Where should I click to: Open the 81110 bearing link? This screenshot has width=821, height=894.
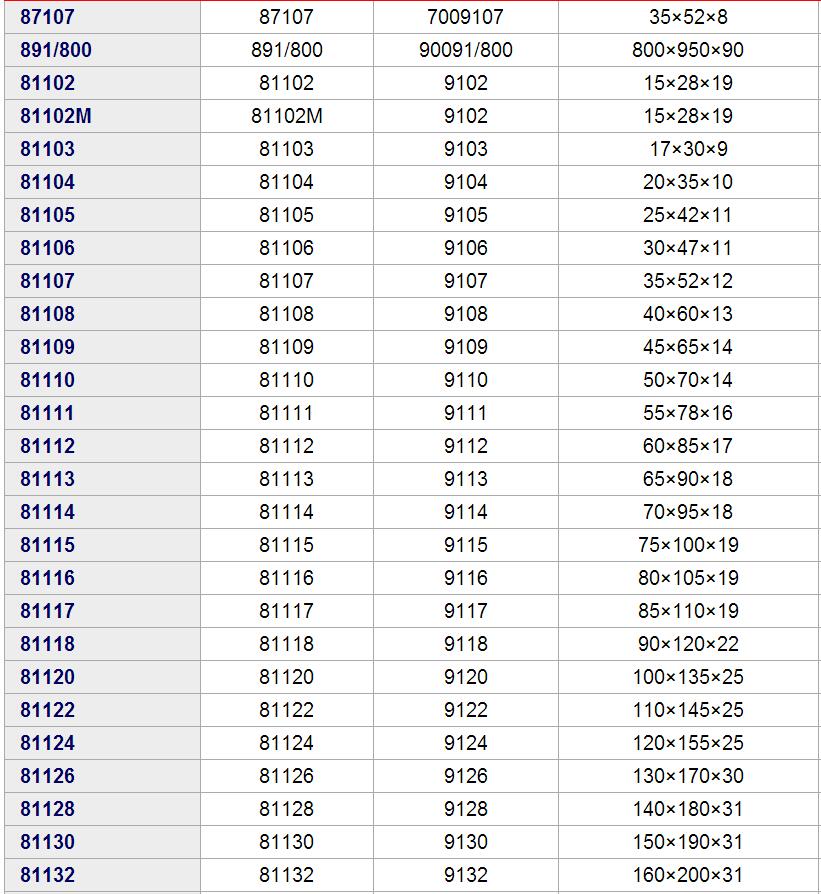47,380
